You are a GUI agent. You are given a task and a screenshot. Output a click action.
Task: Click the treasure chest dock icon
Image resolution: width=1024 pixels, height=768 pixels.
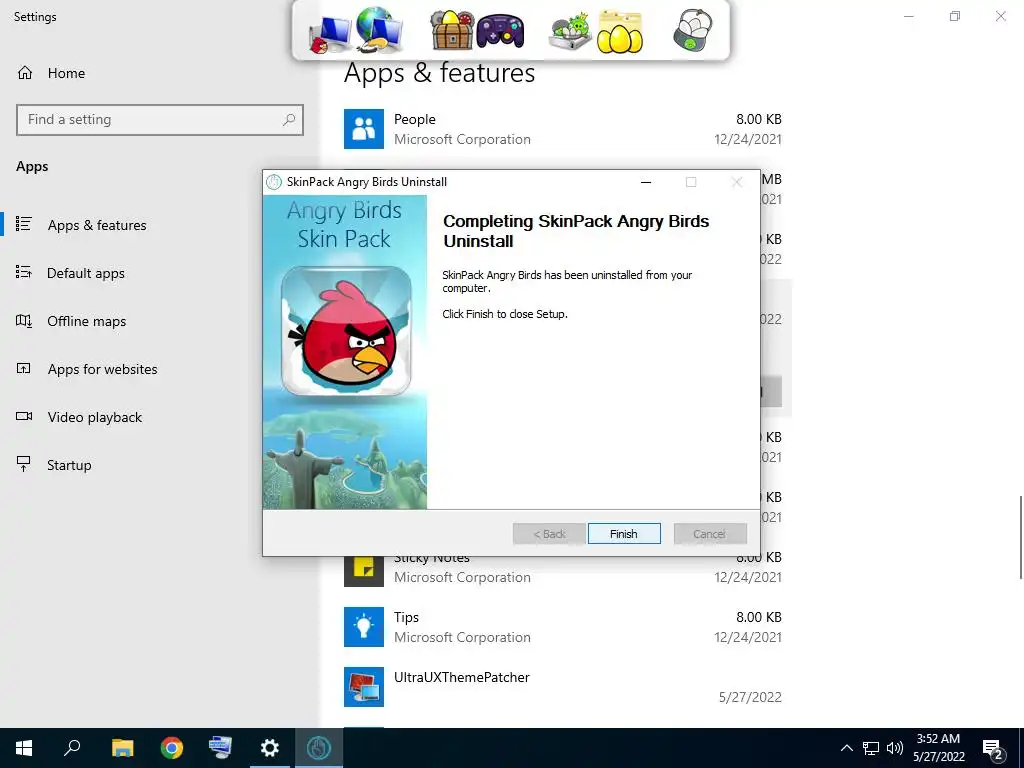[451, 30]
